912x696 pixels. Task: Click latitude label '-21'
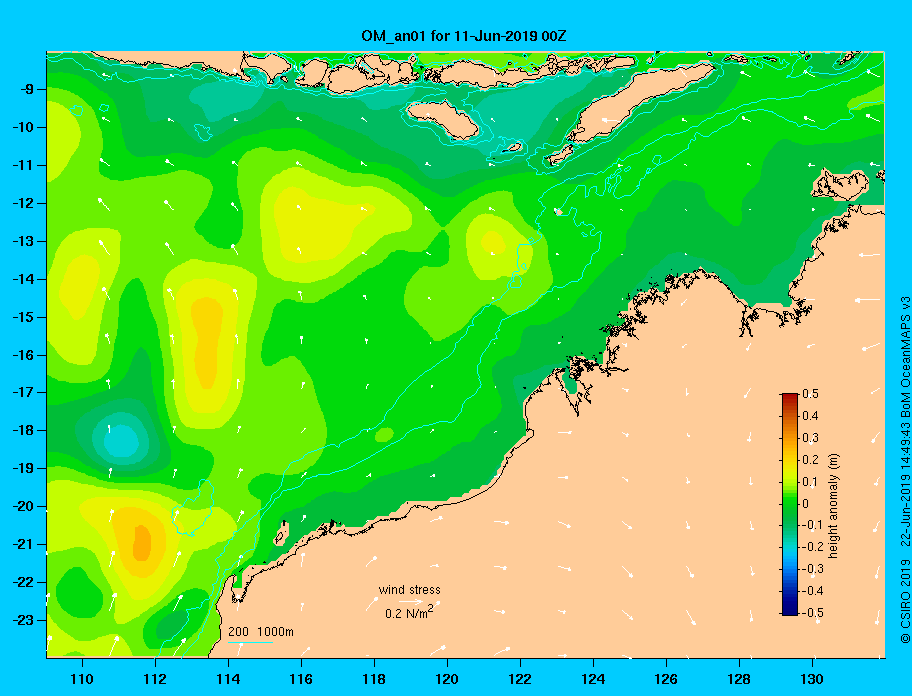coord(23,545)
